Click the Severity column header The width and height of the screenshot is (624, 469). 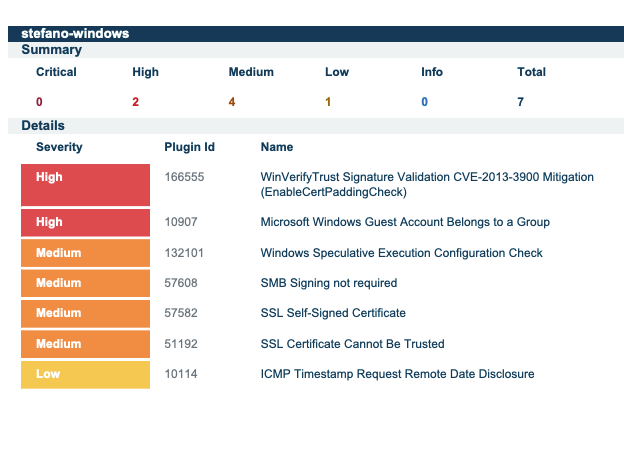click(59, 147)
